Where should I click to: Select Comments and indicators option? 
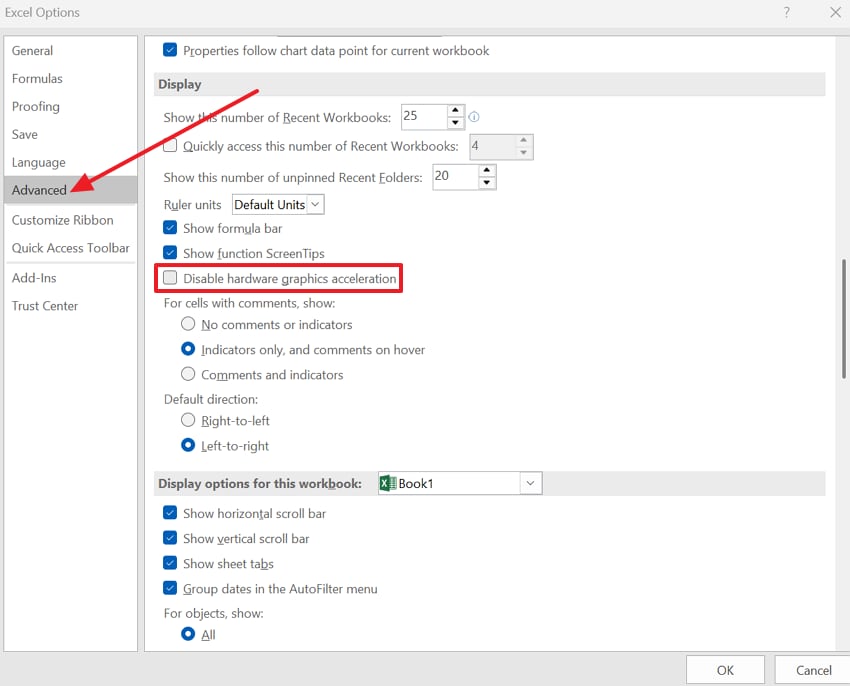click(x=188, y=374)
